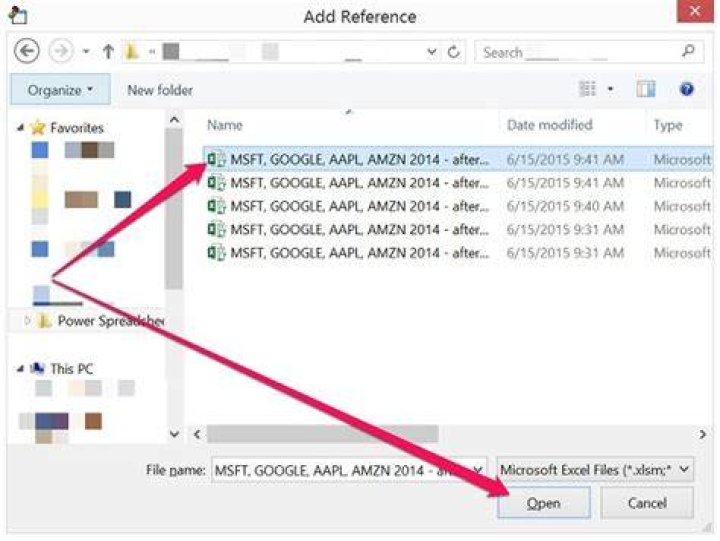Click the File name input field
Screen dimensions: 720x541
pos(340,470)
